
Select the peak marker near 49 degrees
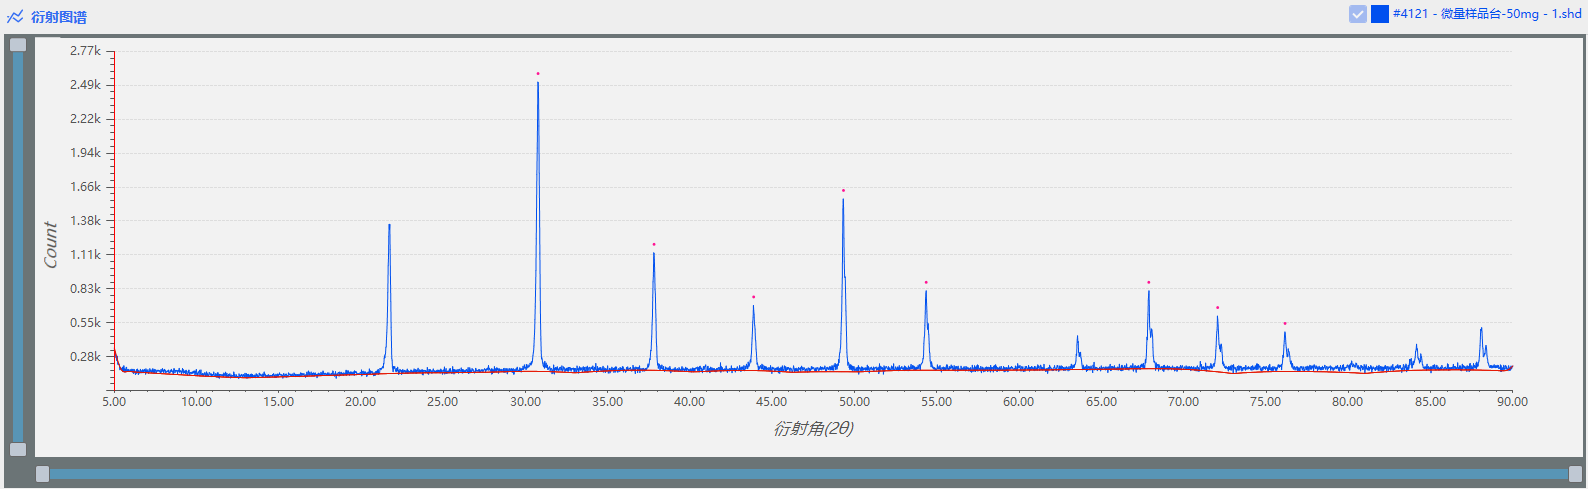coord(843,190)
